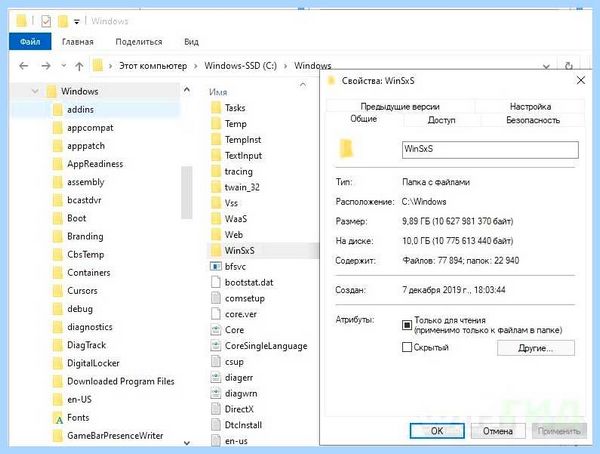Click the properties checkmark icon in title bar
The height and width of the screenshot is (454, 600).
[x=46, y=21]
